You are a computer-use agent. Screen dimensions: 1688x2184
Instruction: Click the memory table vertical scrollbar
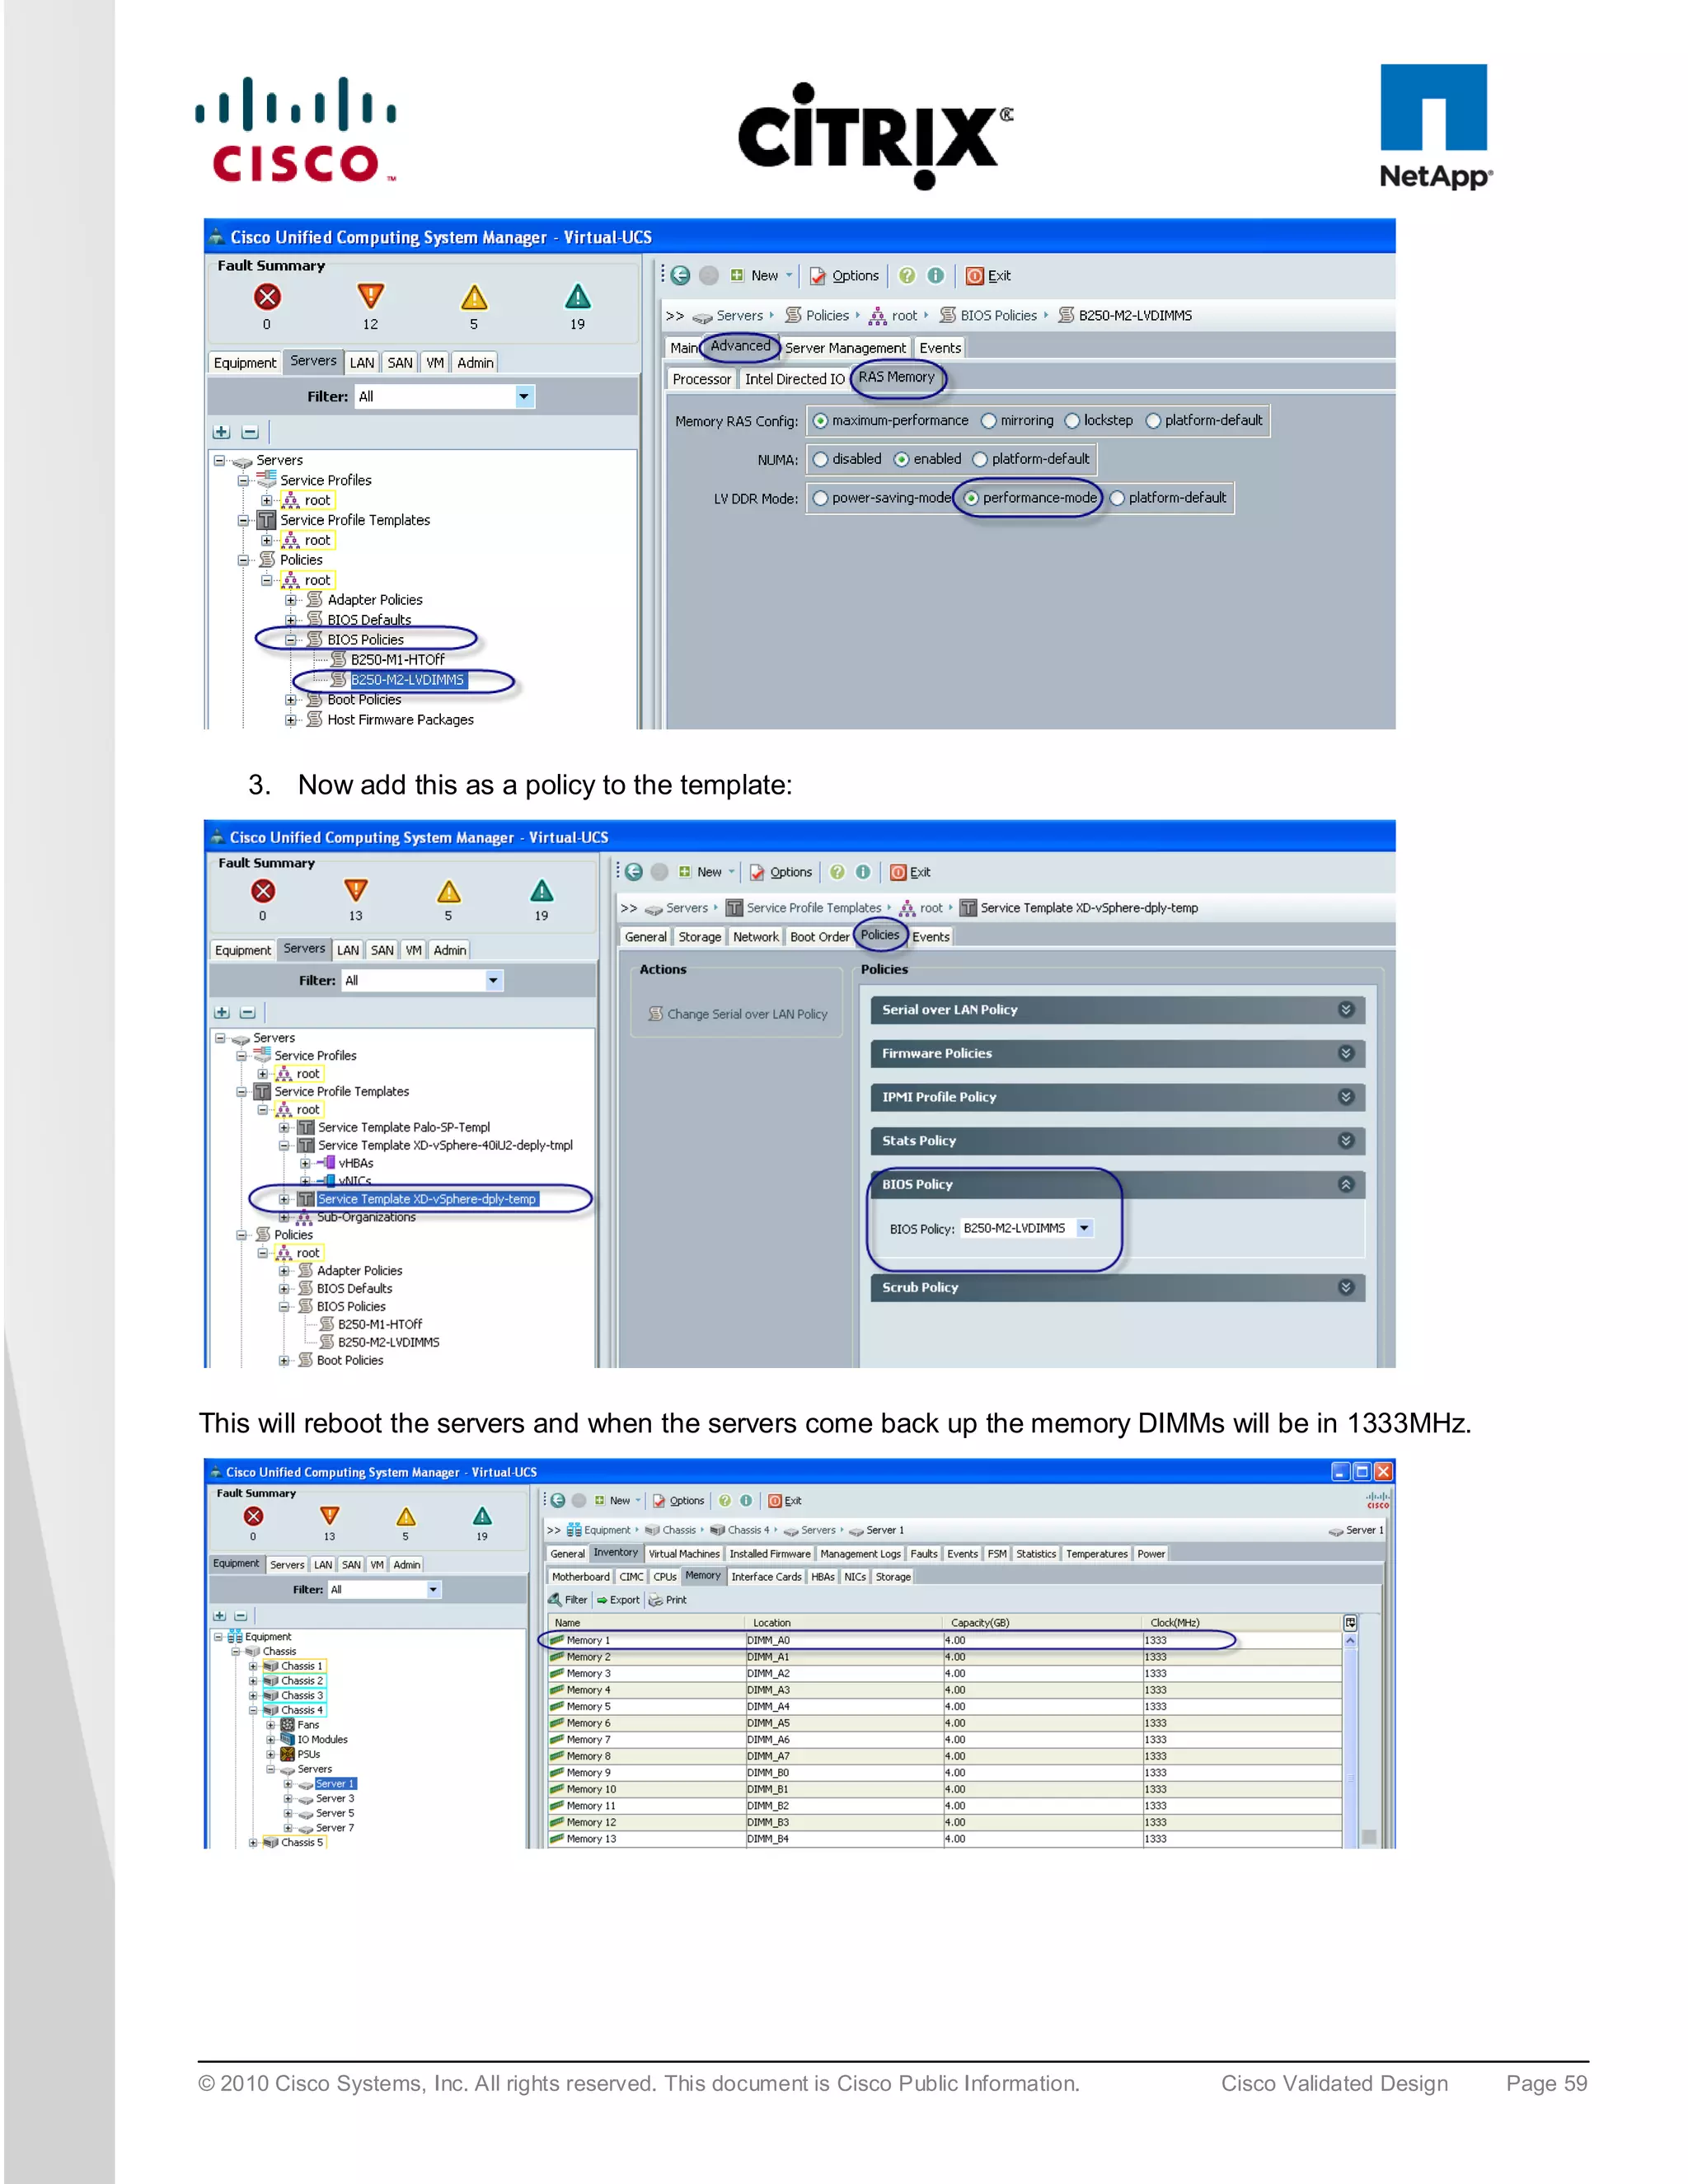(1350, 1740)
